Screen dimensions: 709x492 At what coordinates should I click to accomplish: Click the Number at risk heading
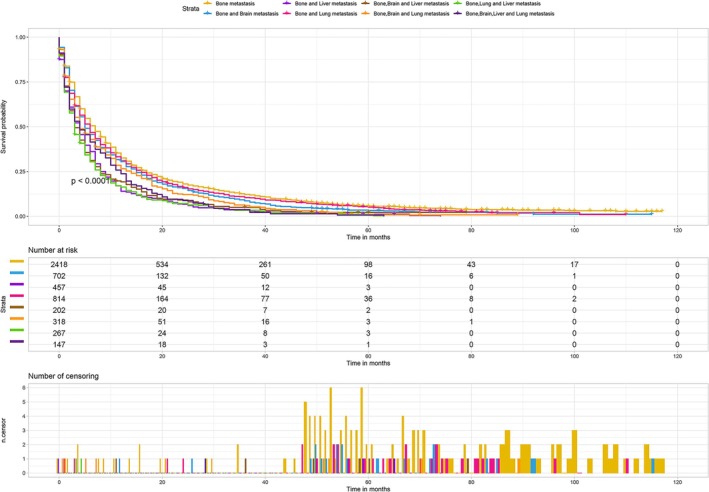click(x=53, y=250)
